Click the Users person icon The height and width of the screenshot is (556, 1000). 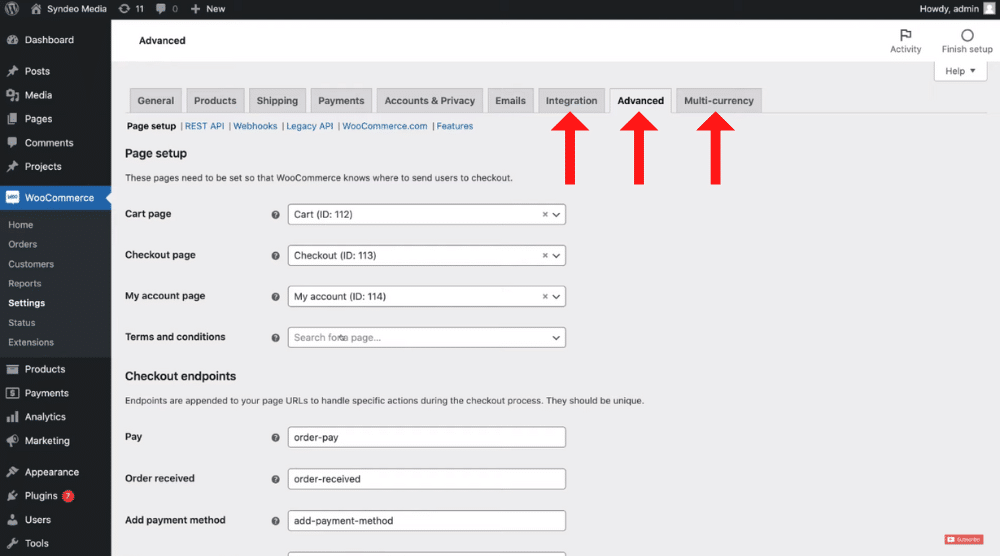coord(12,520)
